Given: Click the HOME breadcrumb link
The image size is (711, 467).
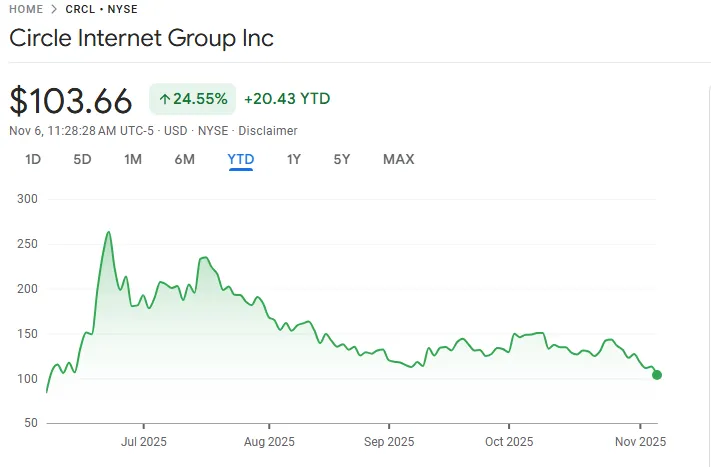Looking at the screenshot, I should 26,9.
